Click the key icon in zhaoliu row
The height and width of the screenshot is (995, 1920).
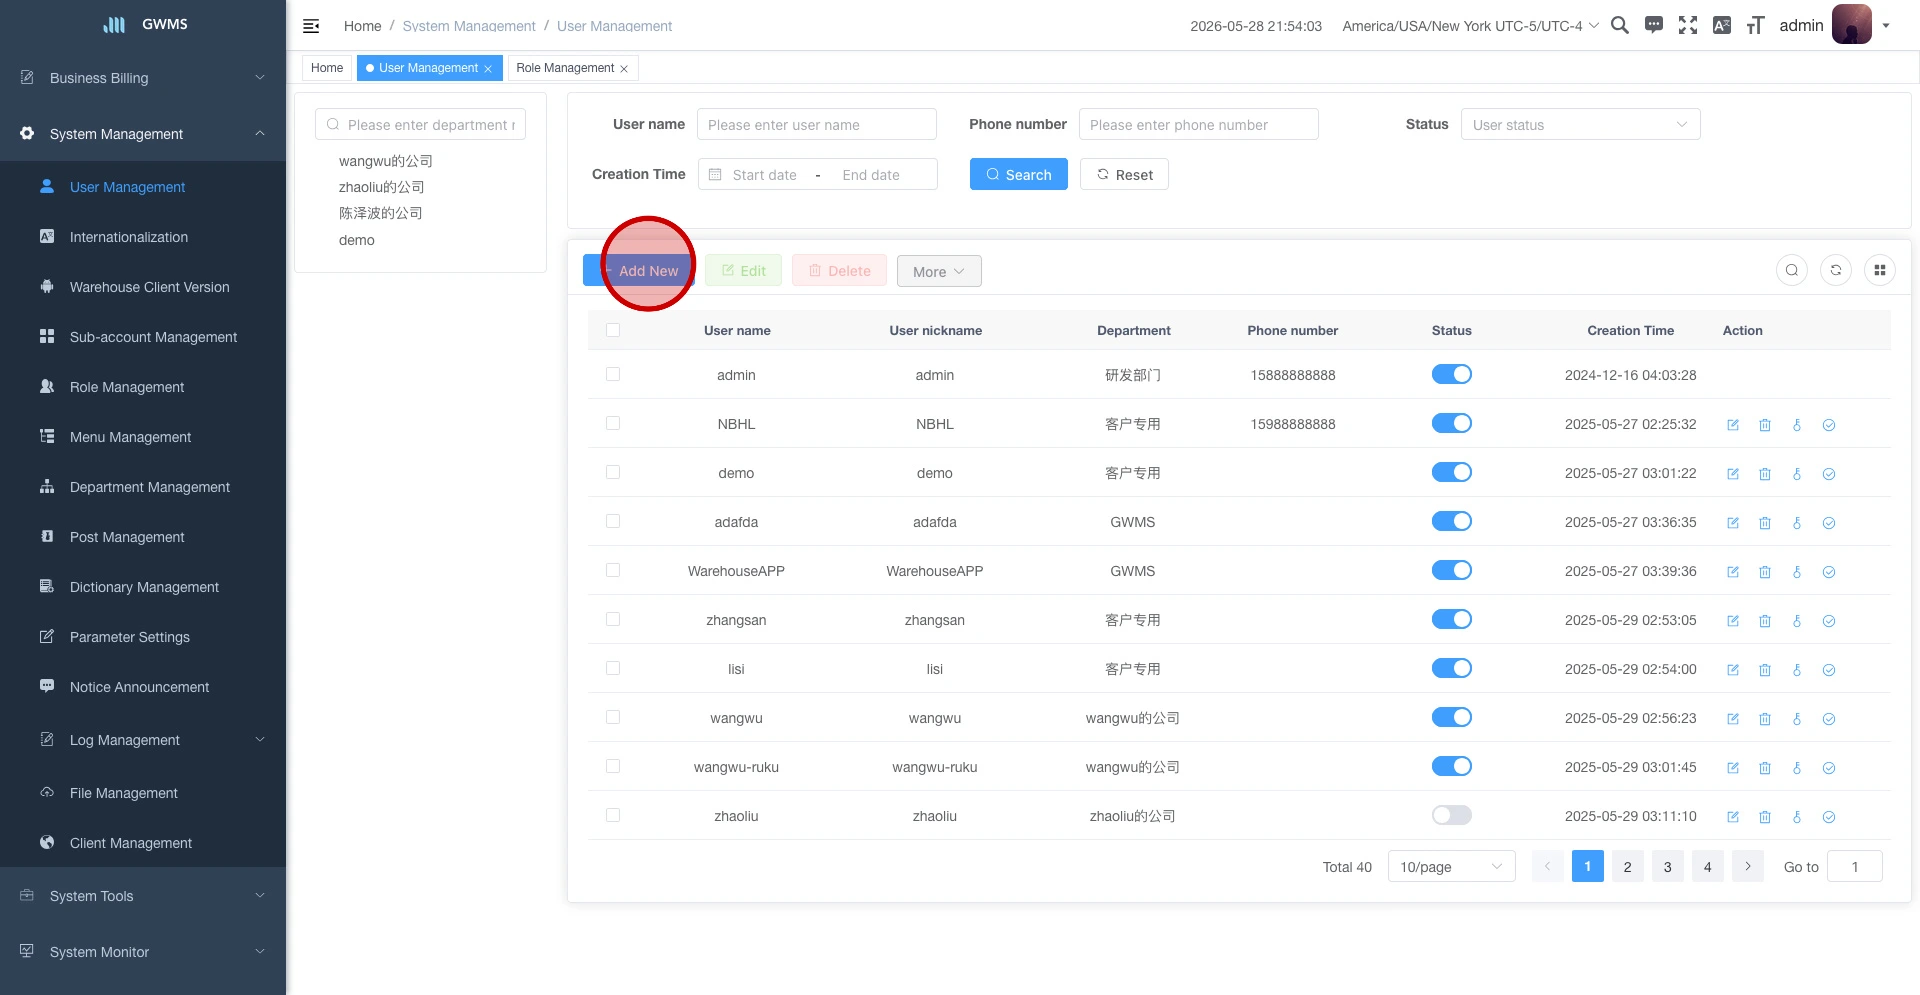pyautogui.click(x=1797, y=817)
